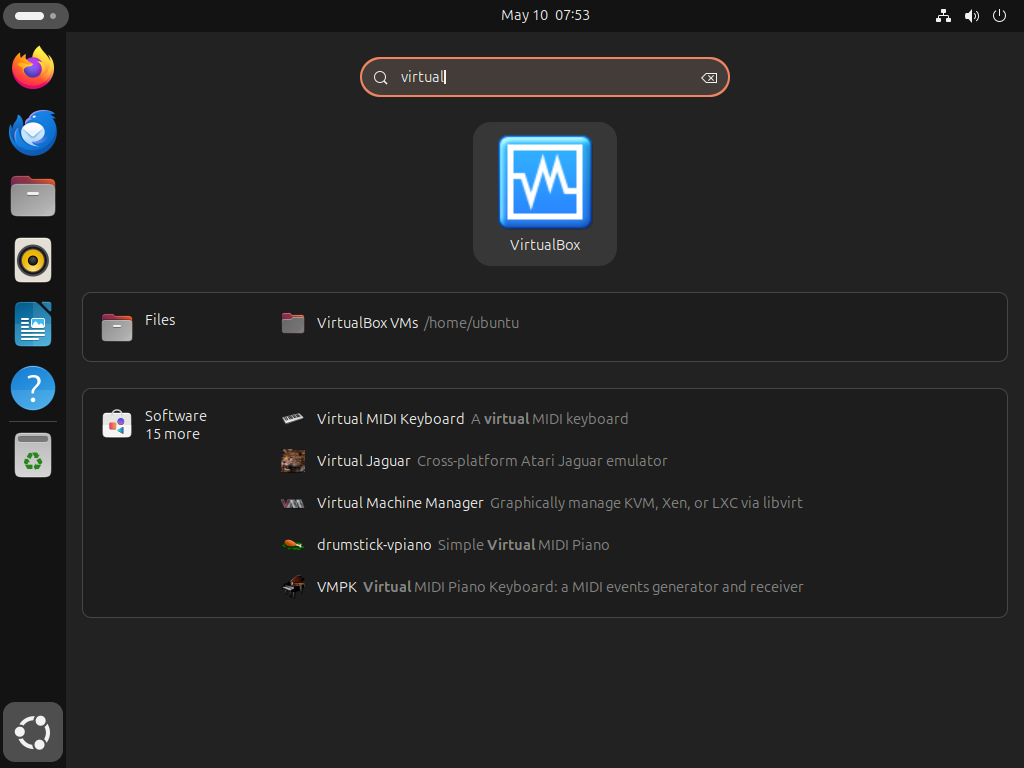Screen dimensions: 1024x768
Task: Click the Activities workspace indicator
Action: (36, 16)
